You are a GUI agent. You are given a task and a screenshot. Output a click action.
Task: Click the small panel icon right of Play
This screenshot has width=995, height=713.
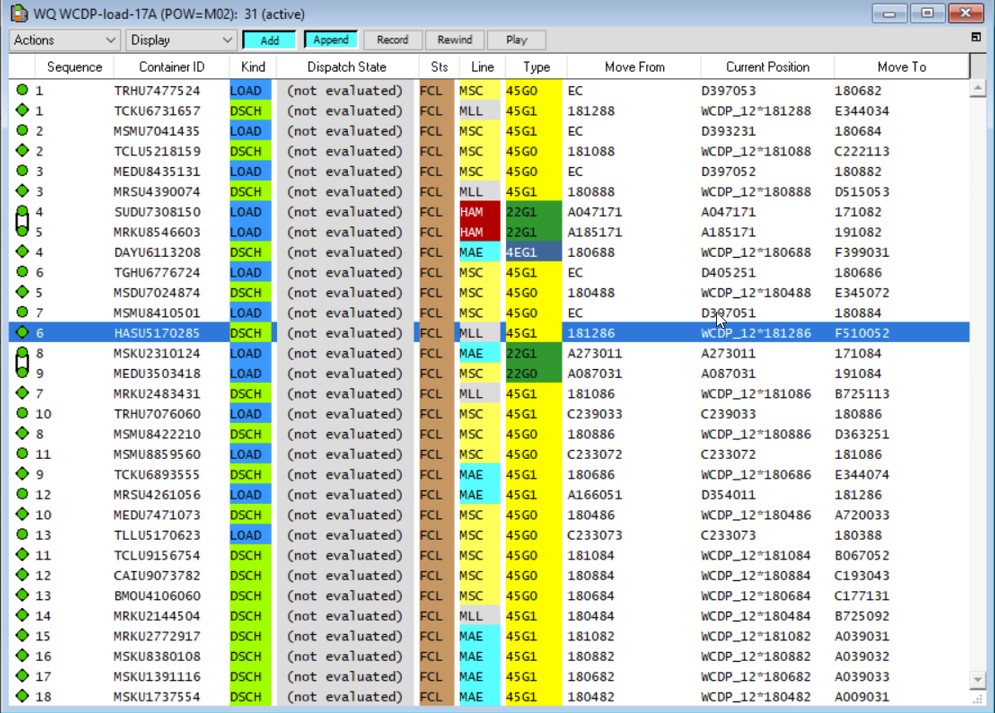(976, 37)
